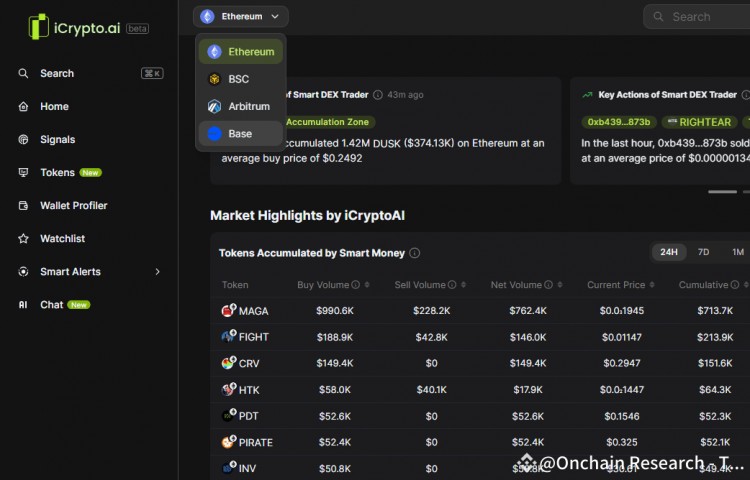Choose BSC in the network list
The height and width of the screenshot is (480, 750).
click(241, 79)
